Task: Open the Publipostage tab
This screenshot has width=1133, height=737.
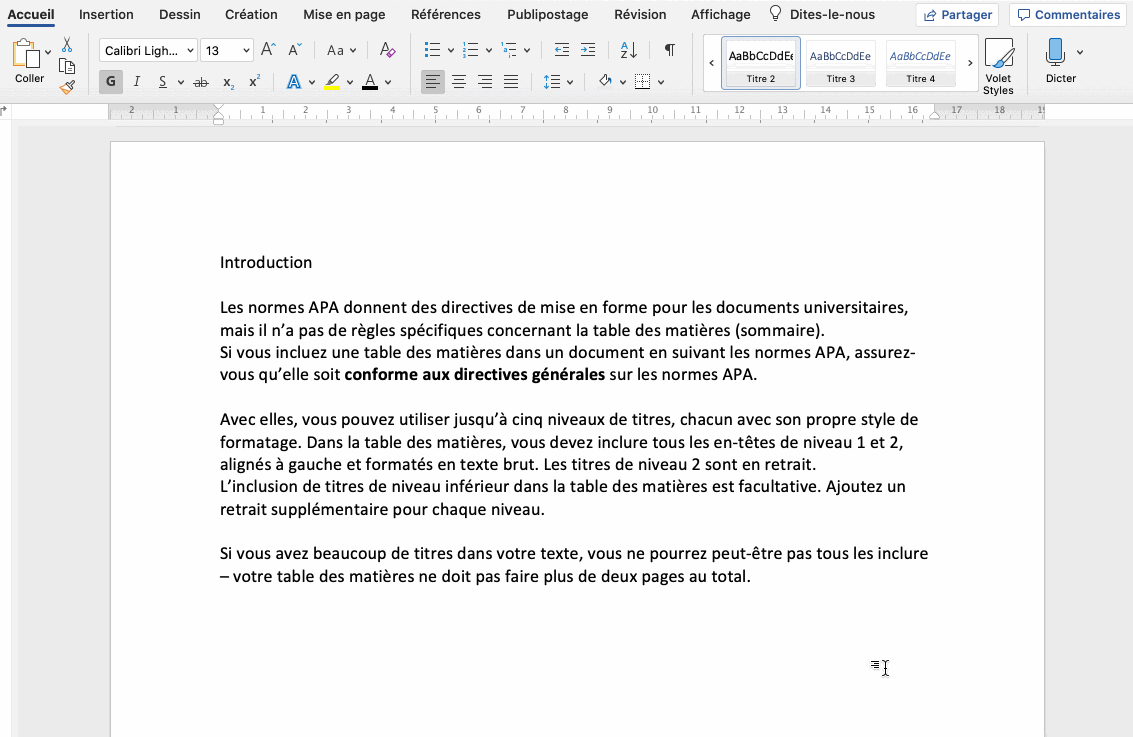Action: coord(547,14)
